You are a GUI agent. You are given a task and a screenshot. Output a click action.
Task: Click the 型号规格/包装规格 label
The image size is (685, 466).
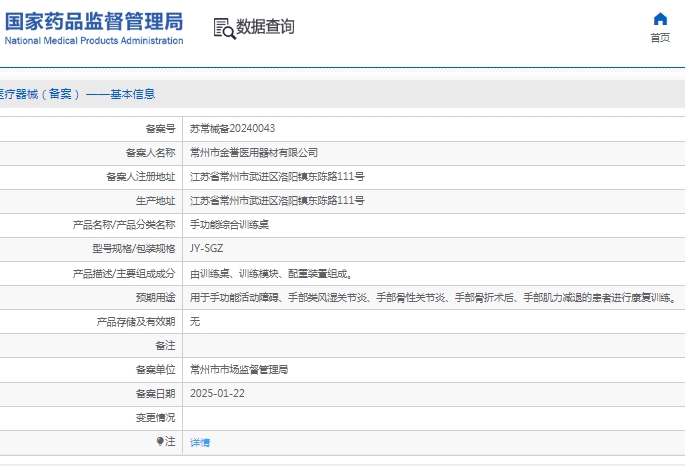click(134, 249)
